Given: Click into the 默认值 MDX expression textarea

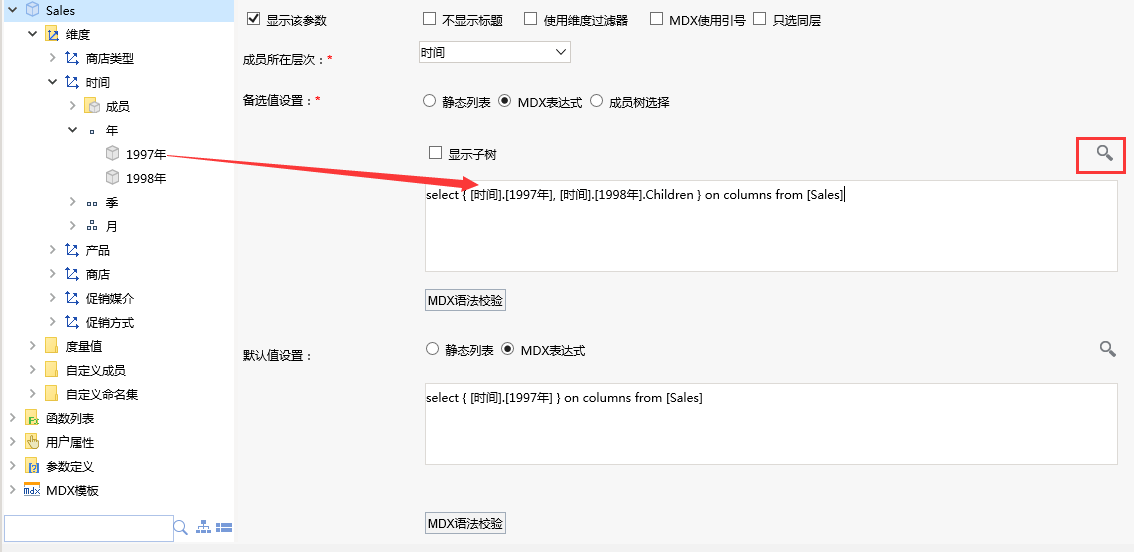Looking at the screenshot, I should [771, 424].
